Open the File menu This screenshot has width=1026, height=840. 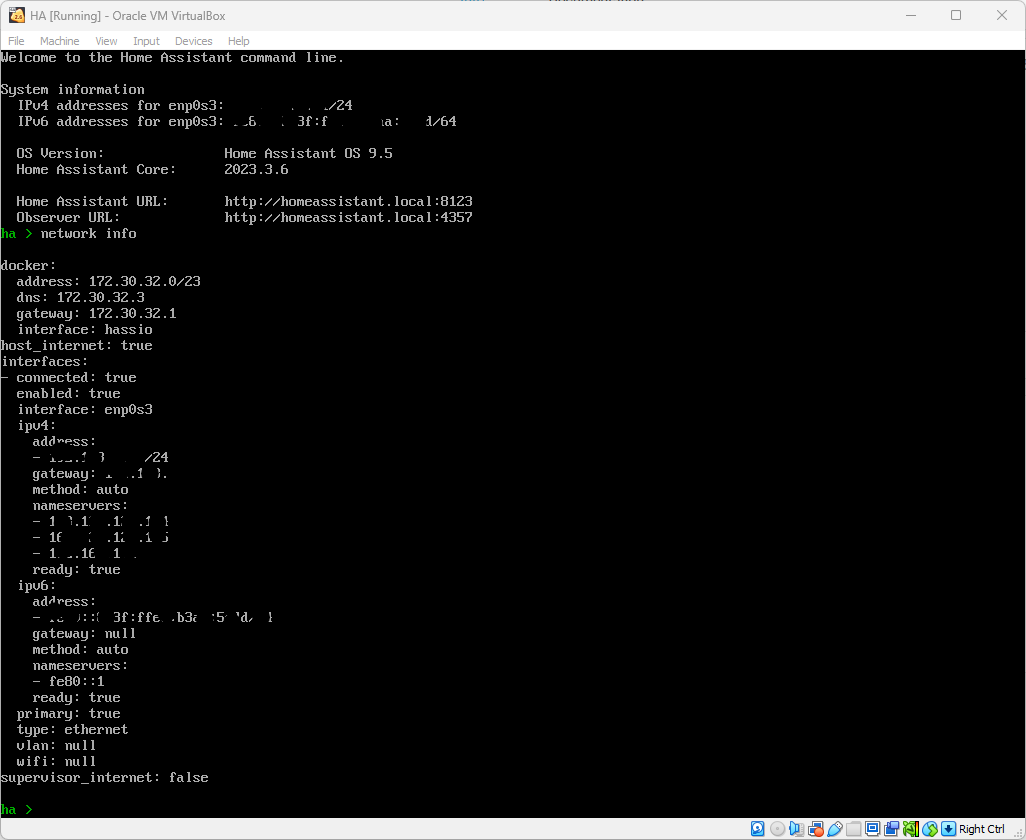click(x=16, y=41)
